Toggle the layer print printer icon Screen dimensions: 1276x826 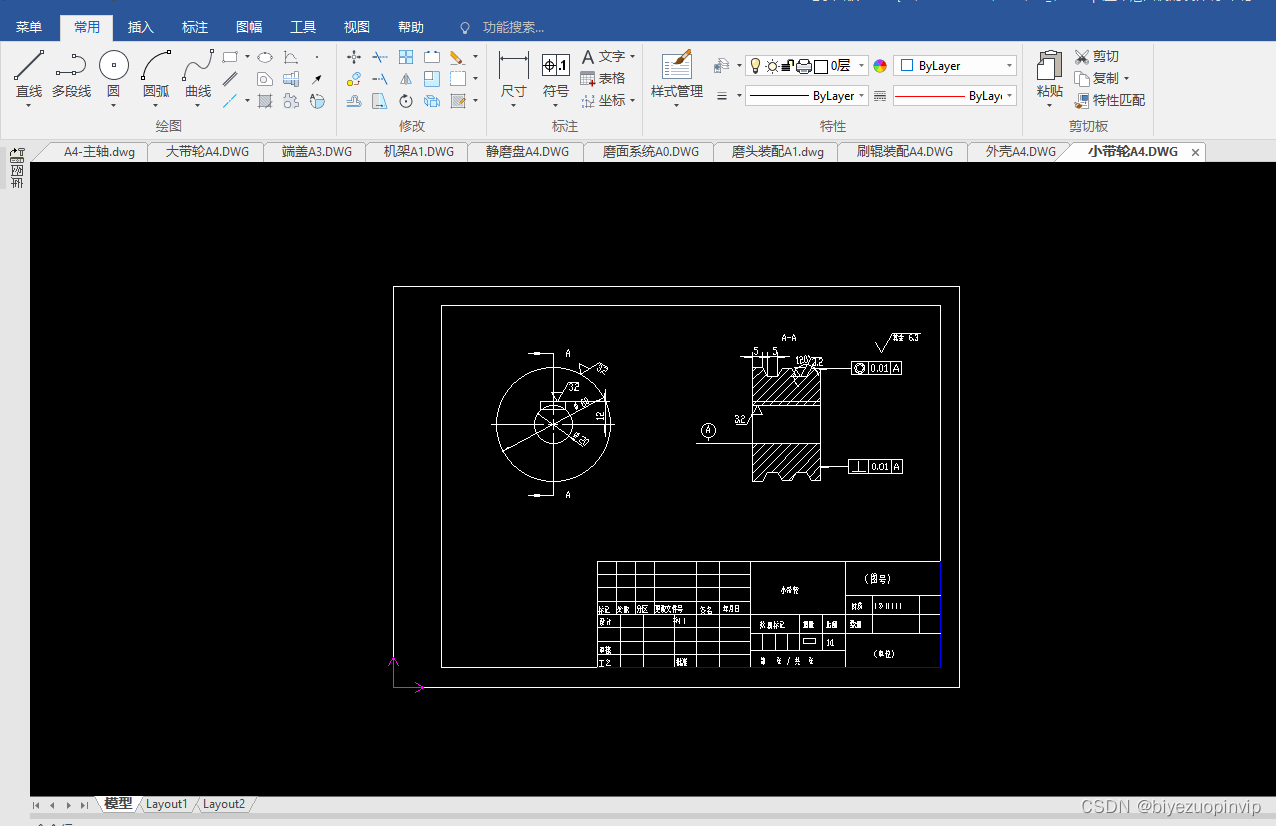coord(803,66)
